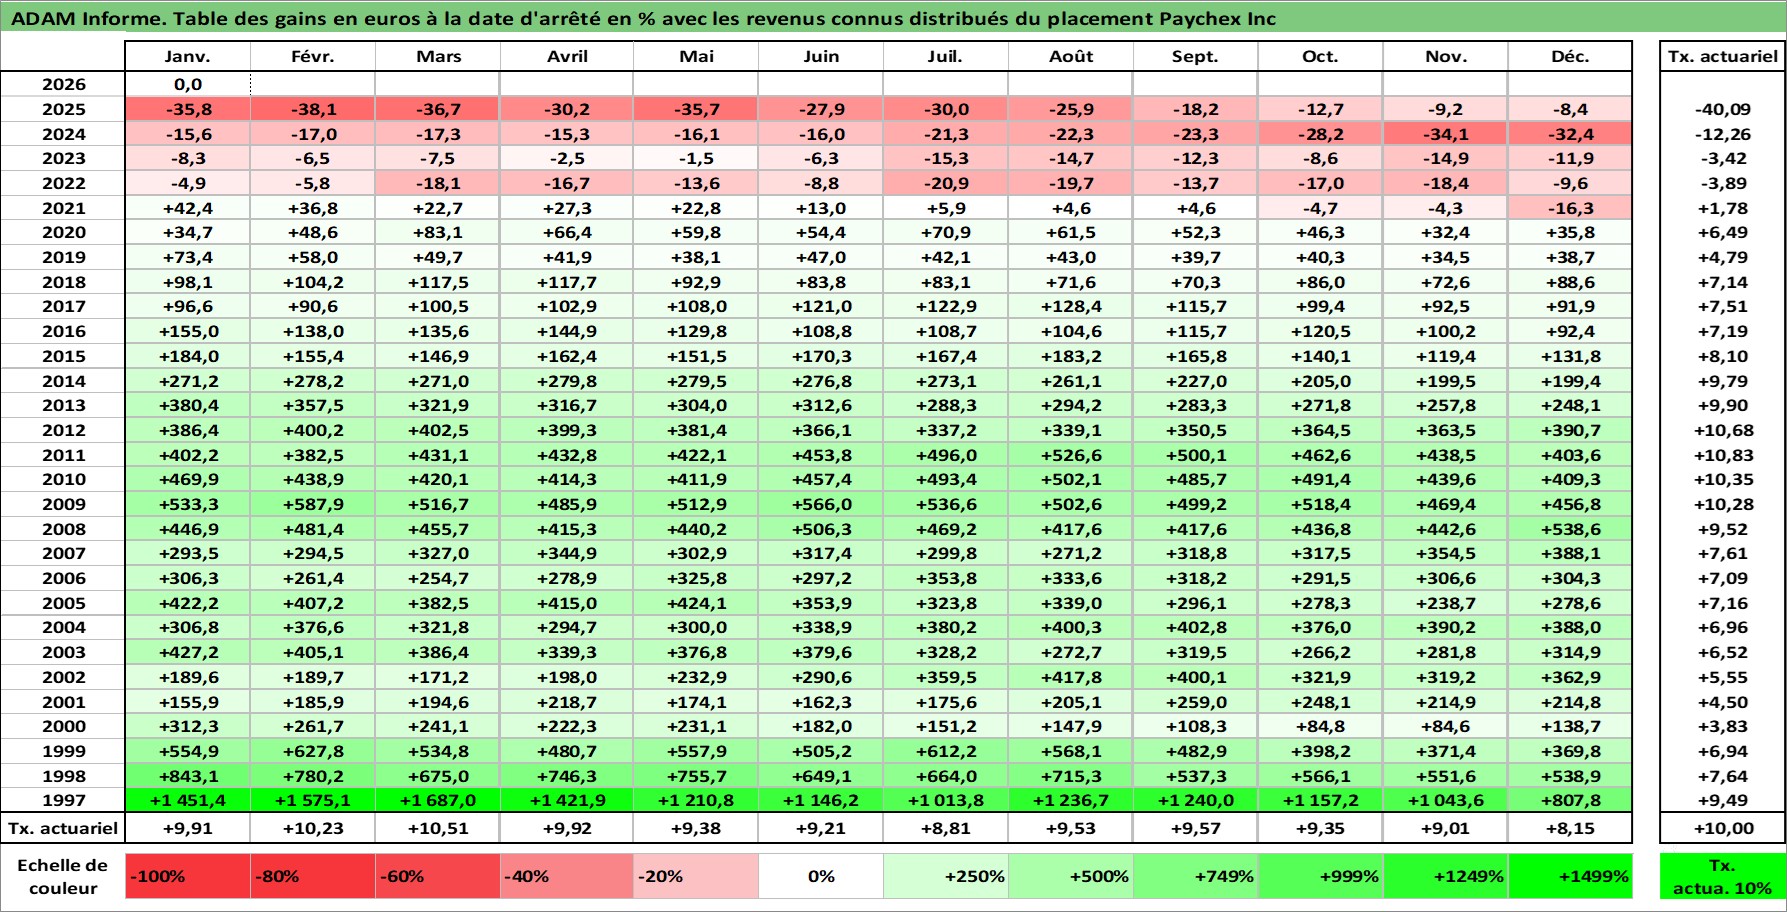Click the +83,1 cell for March 2020
Image resolution: width=1787 pixels, height=912 pixels.
[438, 233]
